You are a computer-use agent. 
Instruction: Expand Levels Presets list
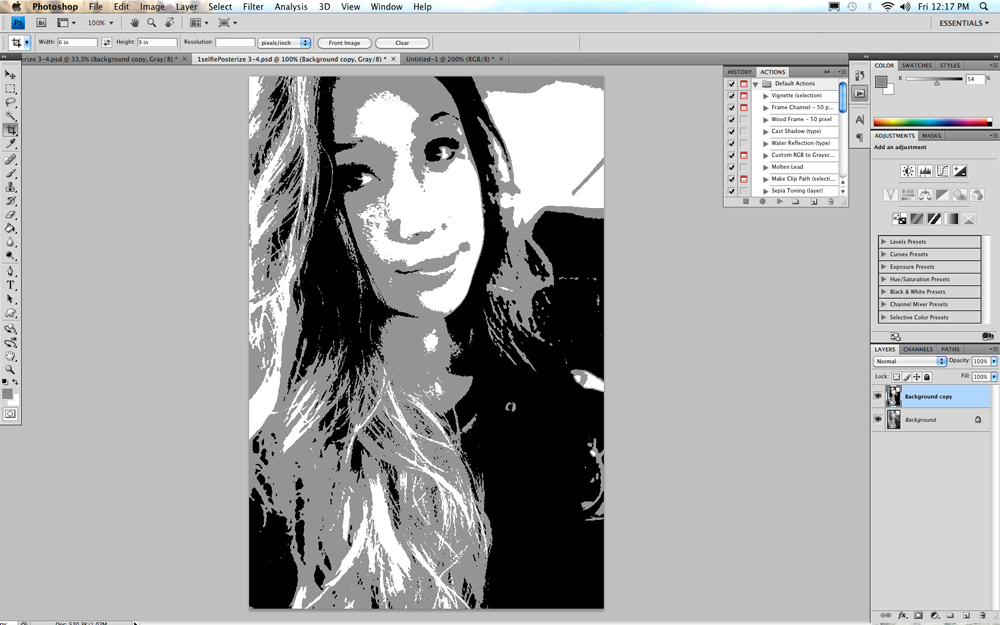pyautogui.click(x=883, y=242)
